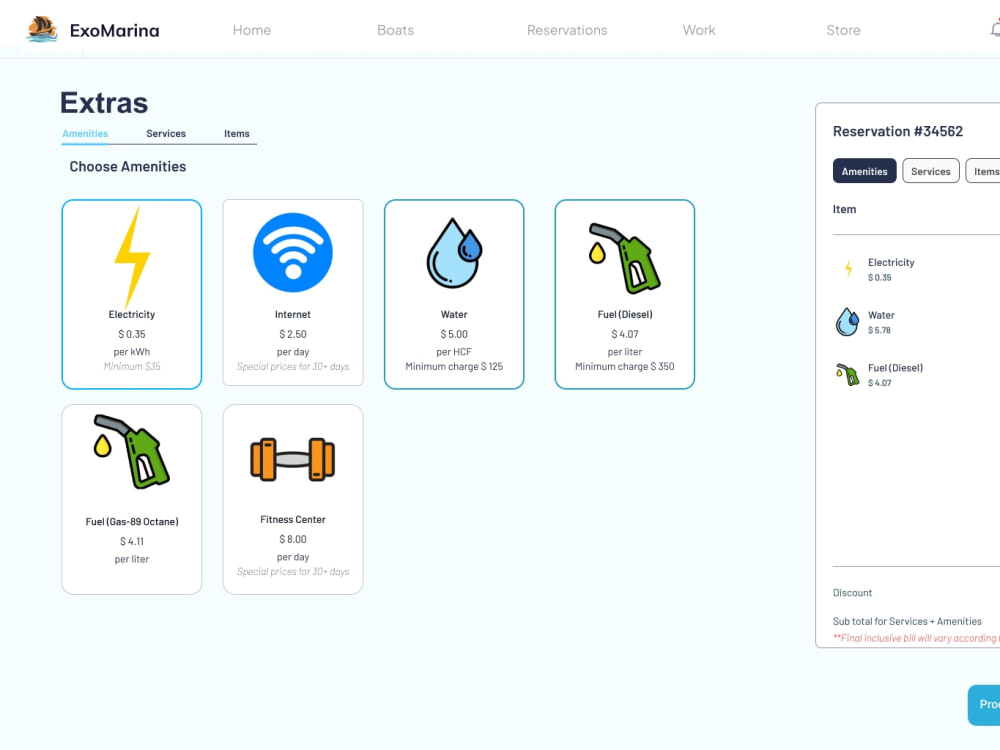Click Minimum charge $ 350 text

tap(624, 366)
